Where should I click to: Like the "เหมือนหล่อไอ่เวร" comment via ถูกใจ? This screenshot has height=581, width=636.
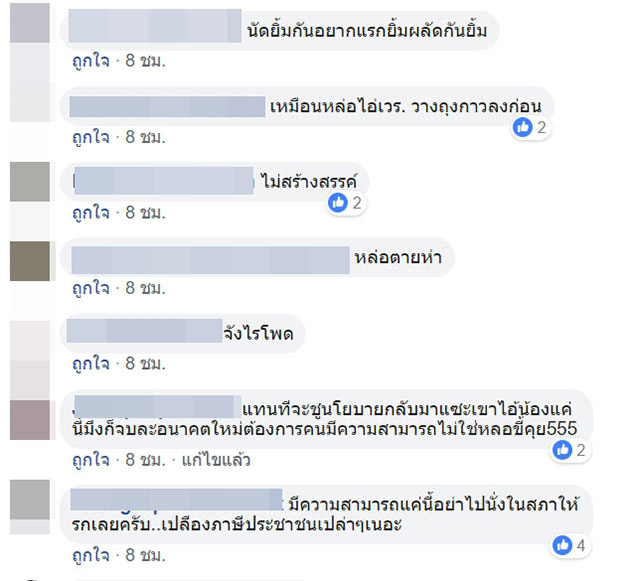click(90, 137)
